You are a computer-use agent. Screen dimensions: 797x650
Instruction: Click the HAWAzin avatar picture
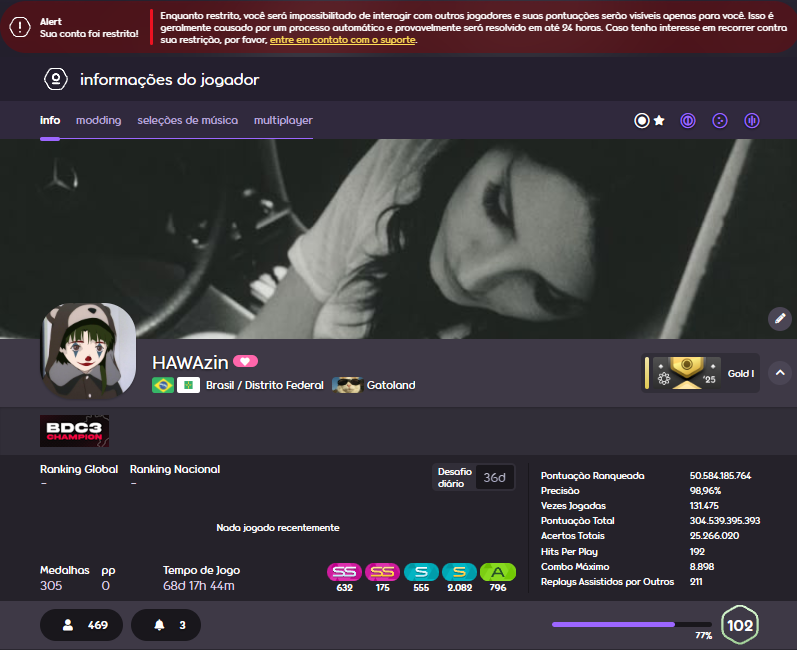(x=88, y=351)
